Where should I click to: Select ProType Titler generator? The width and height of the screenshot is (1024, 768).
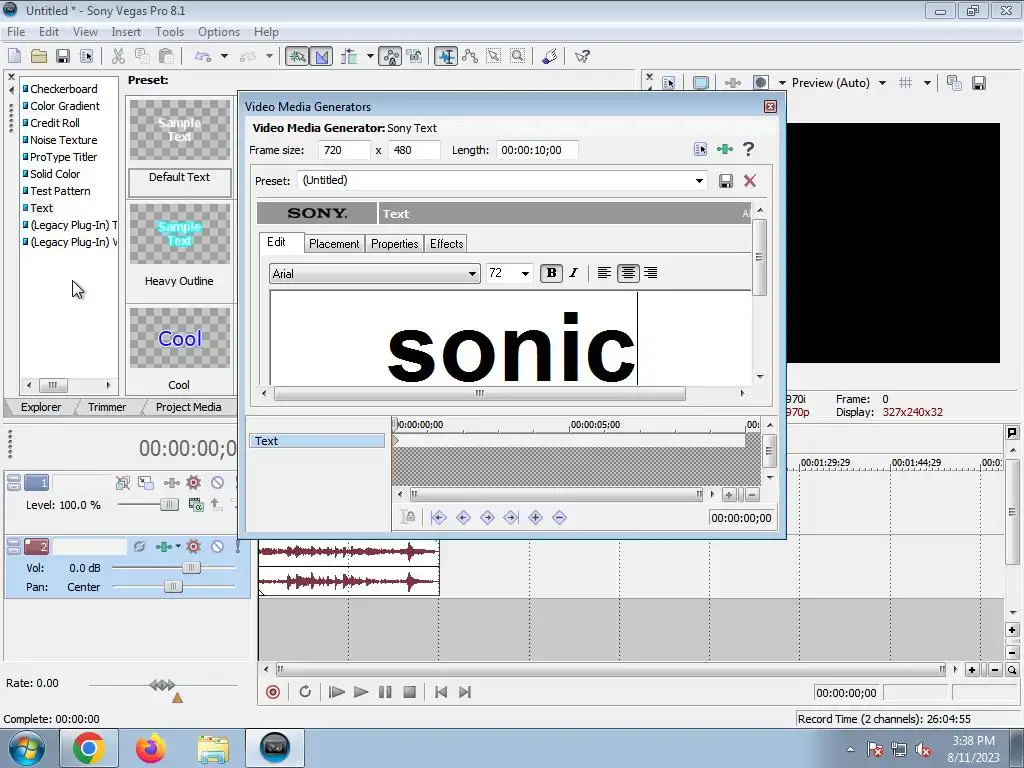[x=63, y=157]
